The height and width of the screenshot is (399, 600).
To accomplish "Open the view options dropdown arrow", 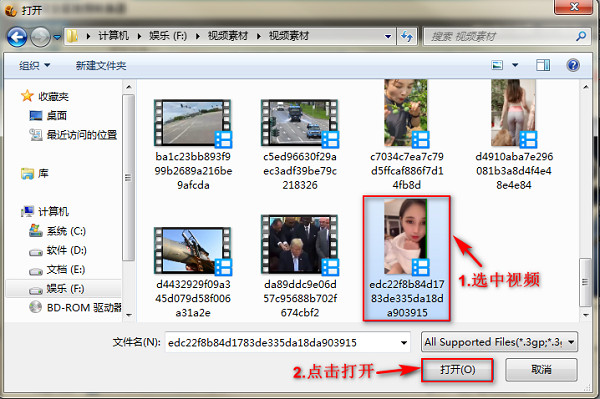I will [515, 65].
